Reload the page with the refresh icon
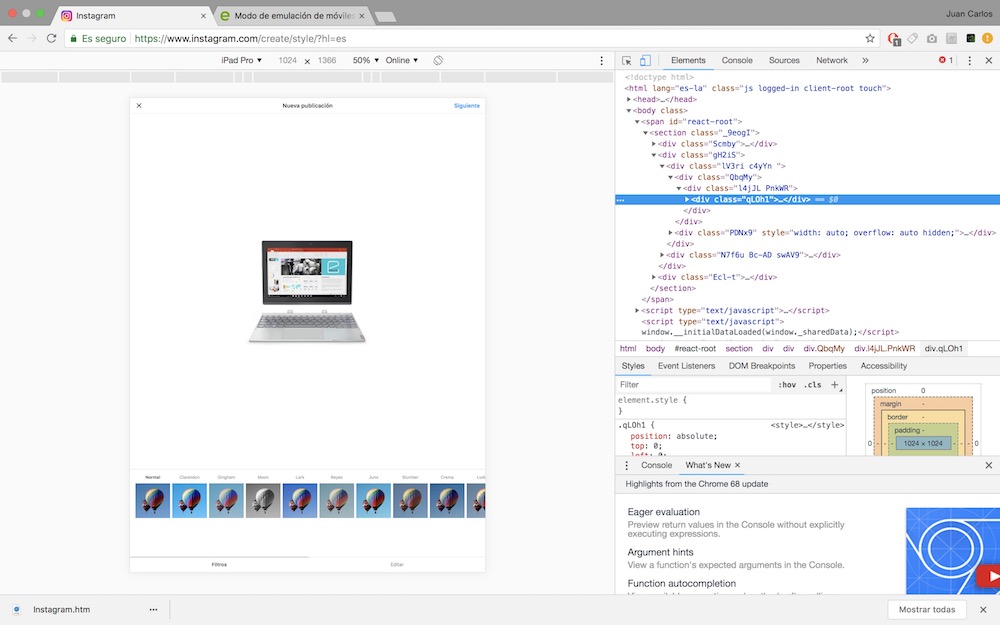1000x625 pixels. 52,38
